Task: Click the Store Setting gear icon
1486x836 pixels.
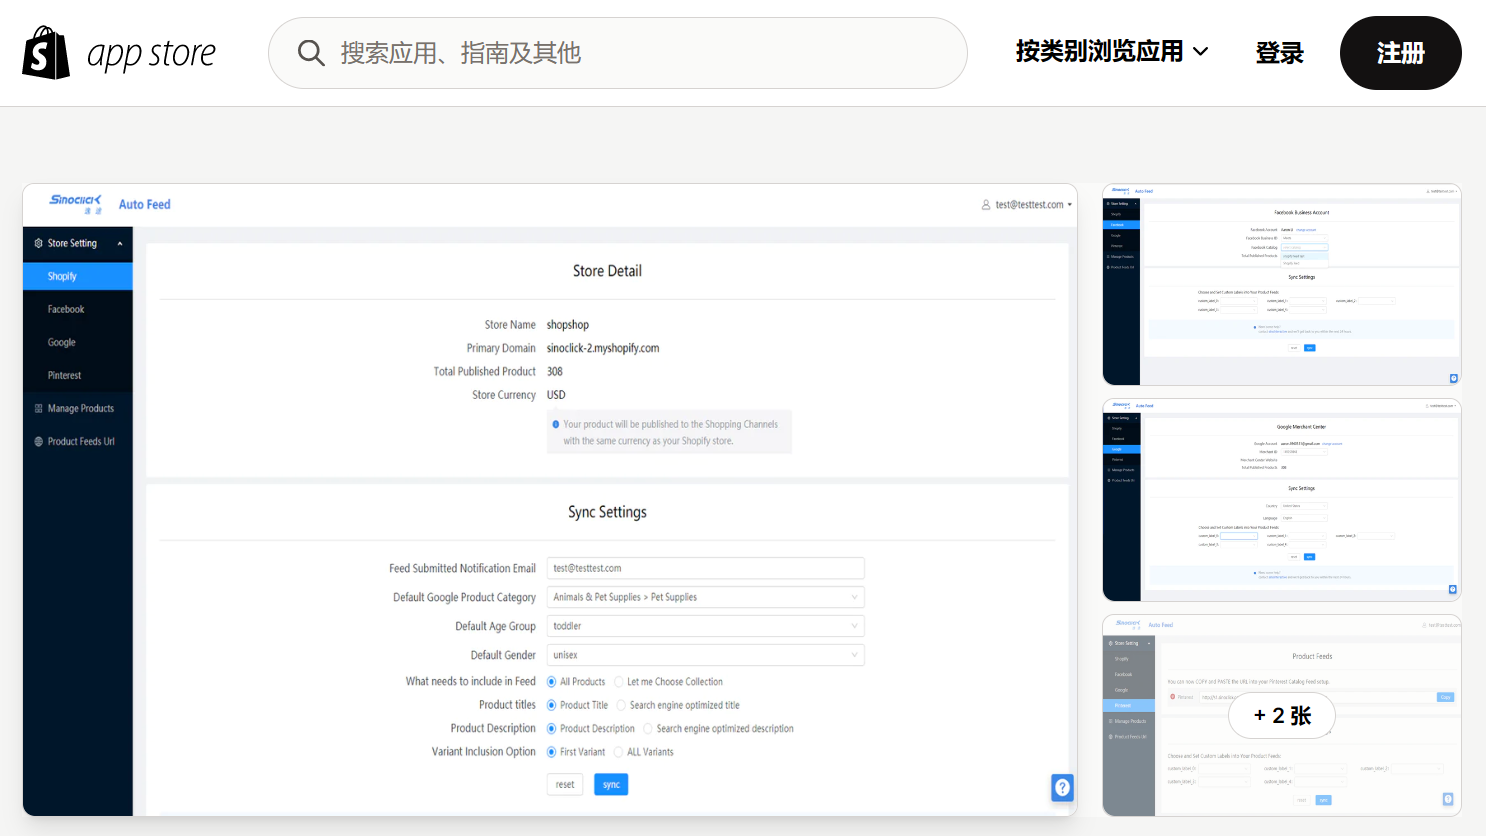Action: pyautogui.click(x=39, y=243)
